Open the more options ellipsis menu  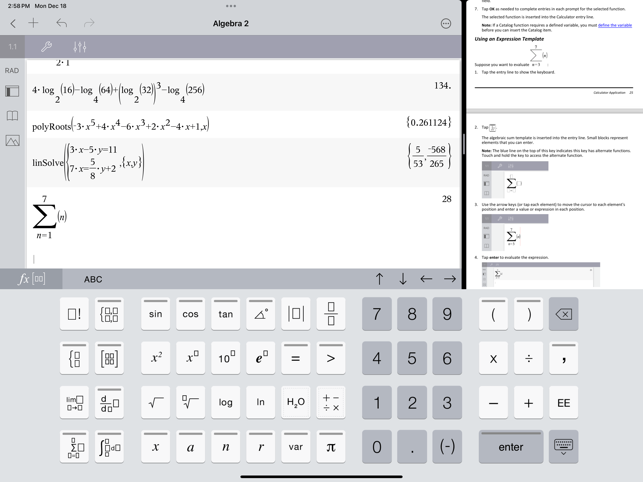(446, 23)
